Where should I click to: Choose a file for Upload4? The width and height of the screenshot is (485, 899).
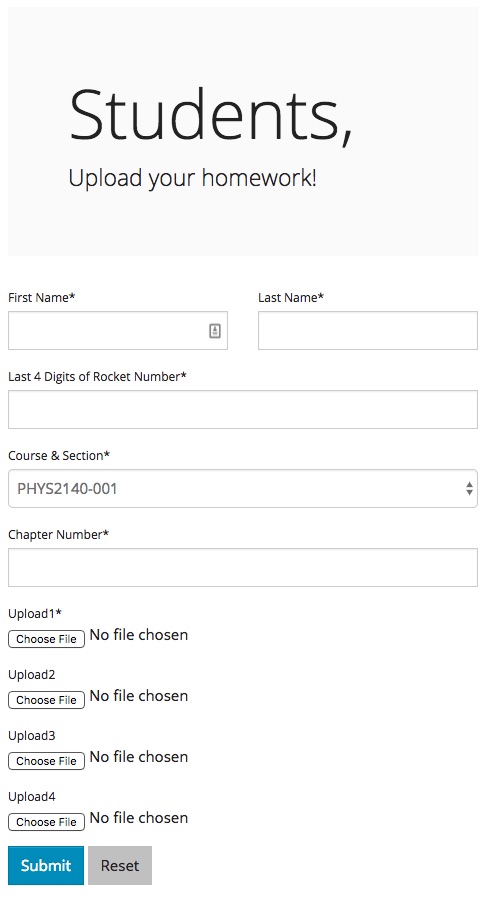pyautogui.click(x=46, y=822)
